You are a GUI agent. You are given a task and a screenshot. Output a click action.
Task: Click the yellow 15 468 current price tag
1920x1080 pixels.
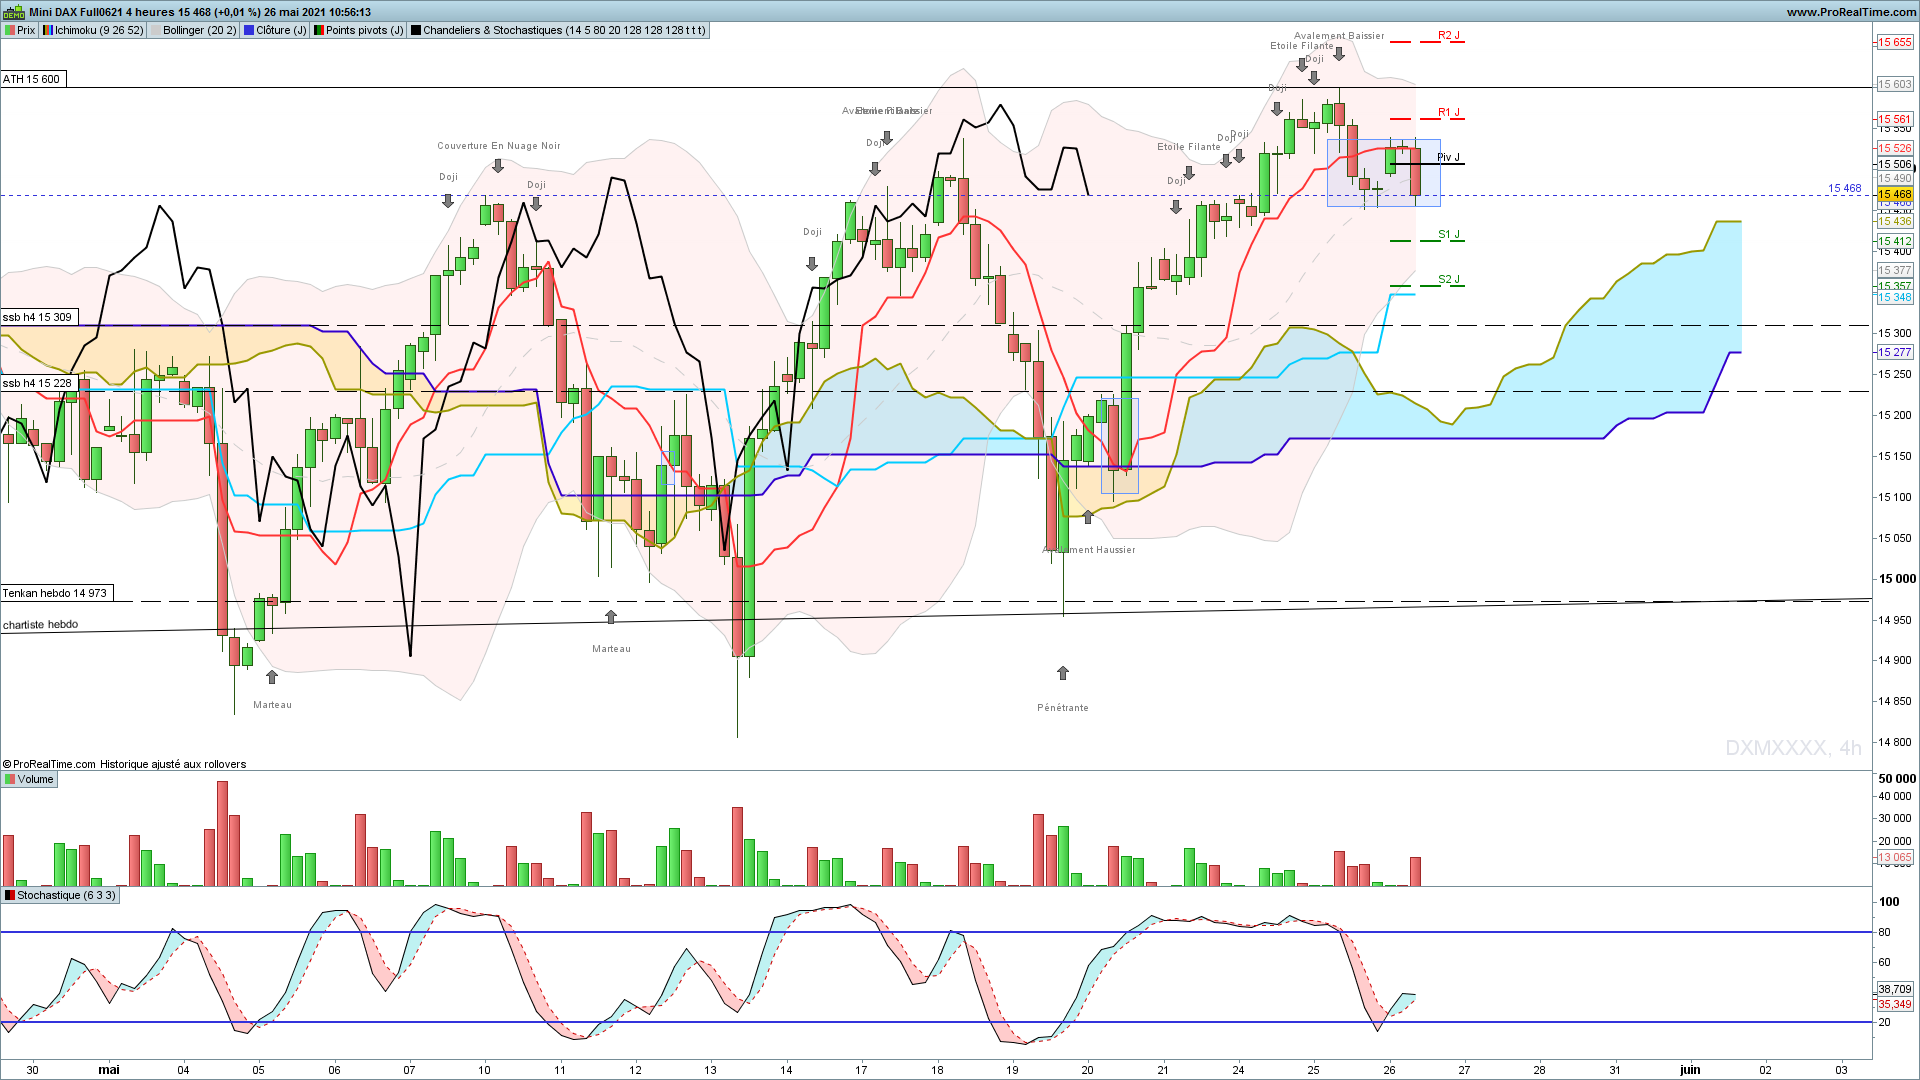point(1895,194)
